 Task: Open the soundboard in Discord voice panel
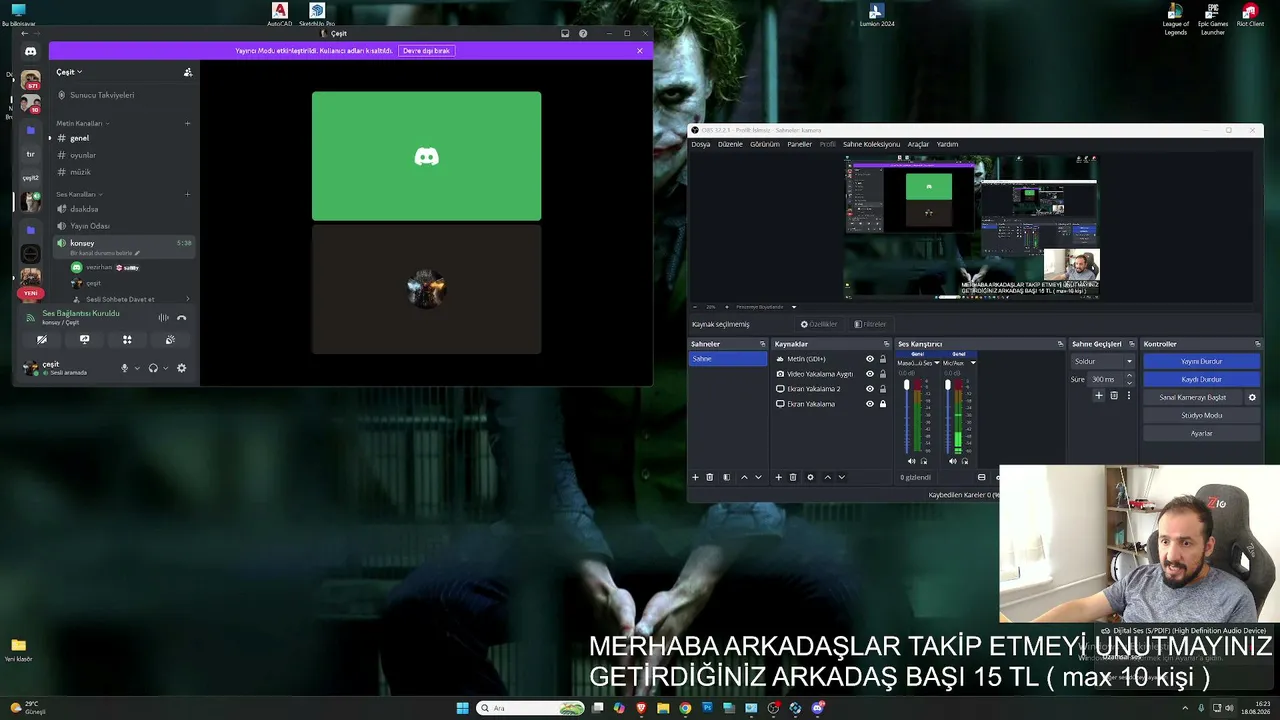pos(170,340)
